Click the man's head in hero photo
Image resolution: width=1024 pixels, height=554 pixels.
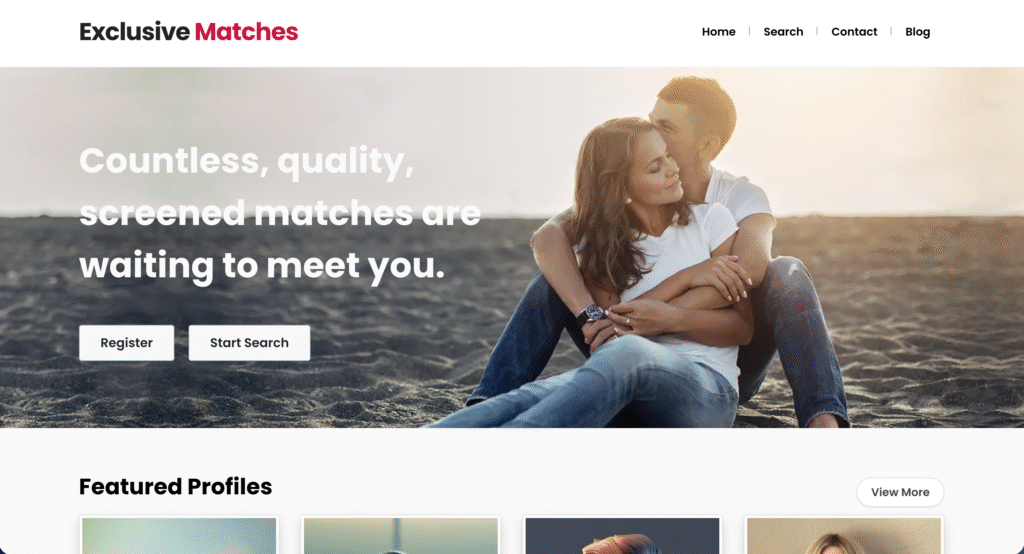(x=694, y=116)
